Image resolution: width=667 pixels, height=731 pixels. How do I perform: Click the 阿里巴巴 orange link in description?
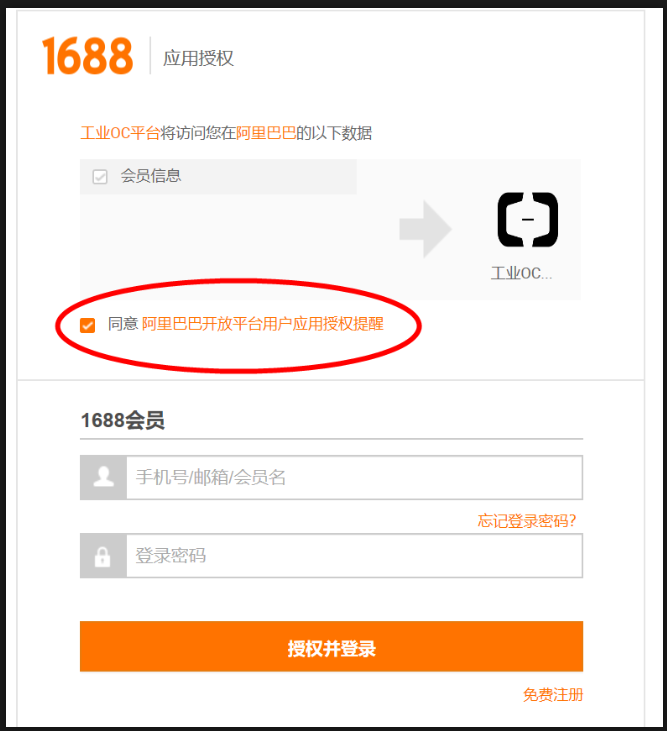(266, 133)
